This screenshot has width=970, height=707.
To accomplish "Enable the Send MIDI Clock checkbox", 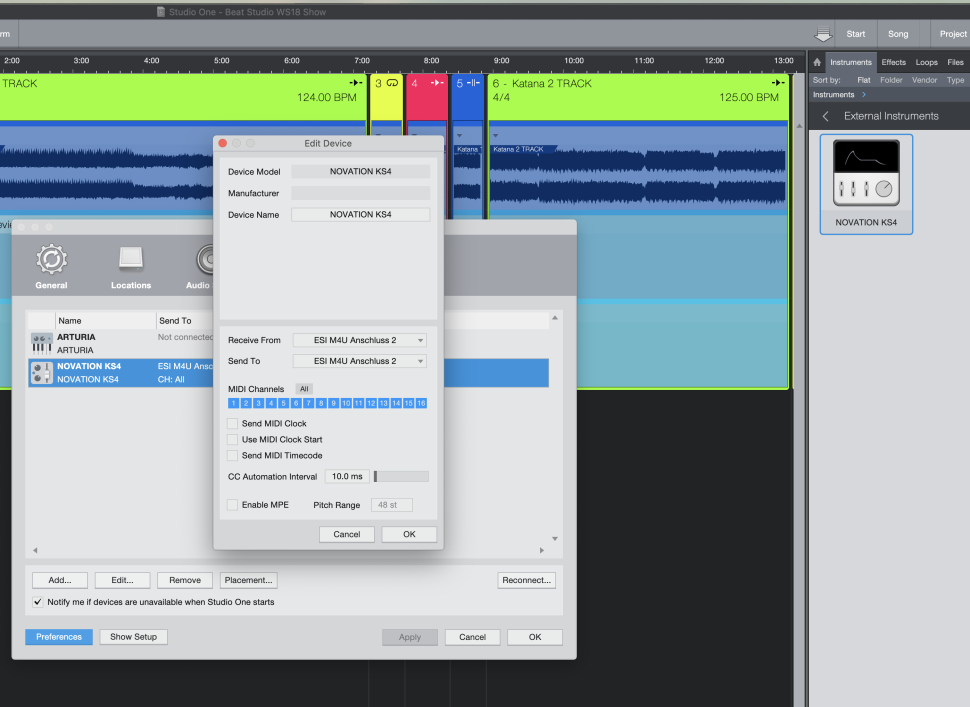I will point(233,424).
